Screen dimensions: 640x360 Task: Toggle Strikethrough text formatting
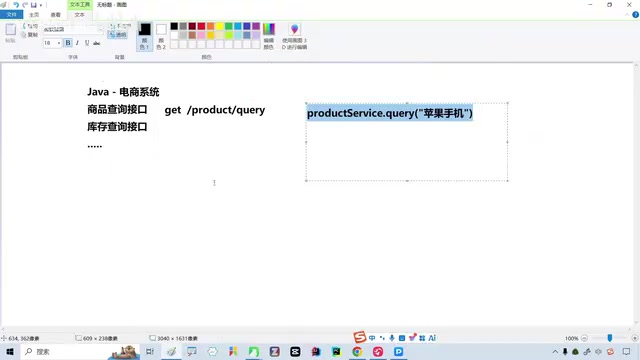pyautogui.click(x=96, y=43)
